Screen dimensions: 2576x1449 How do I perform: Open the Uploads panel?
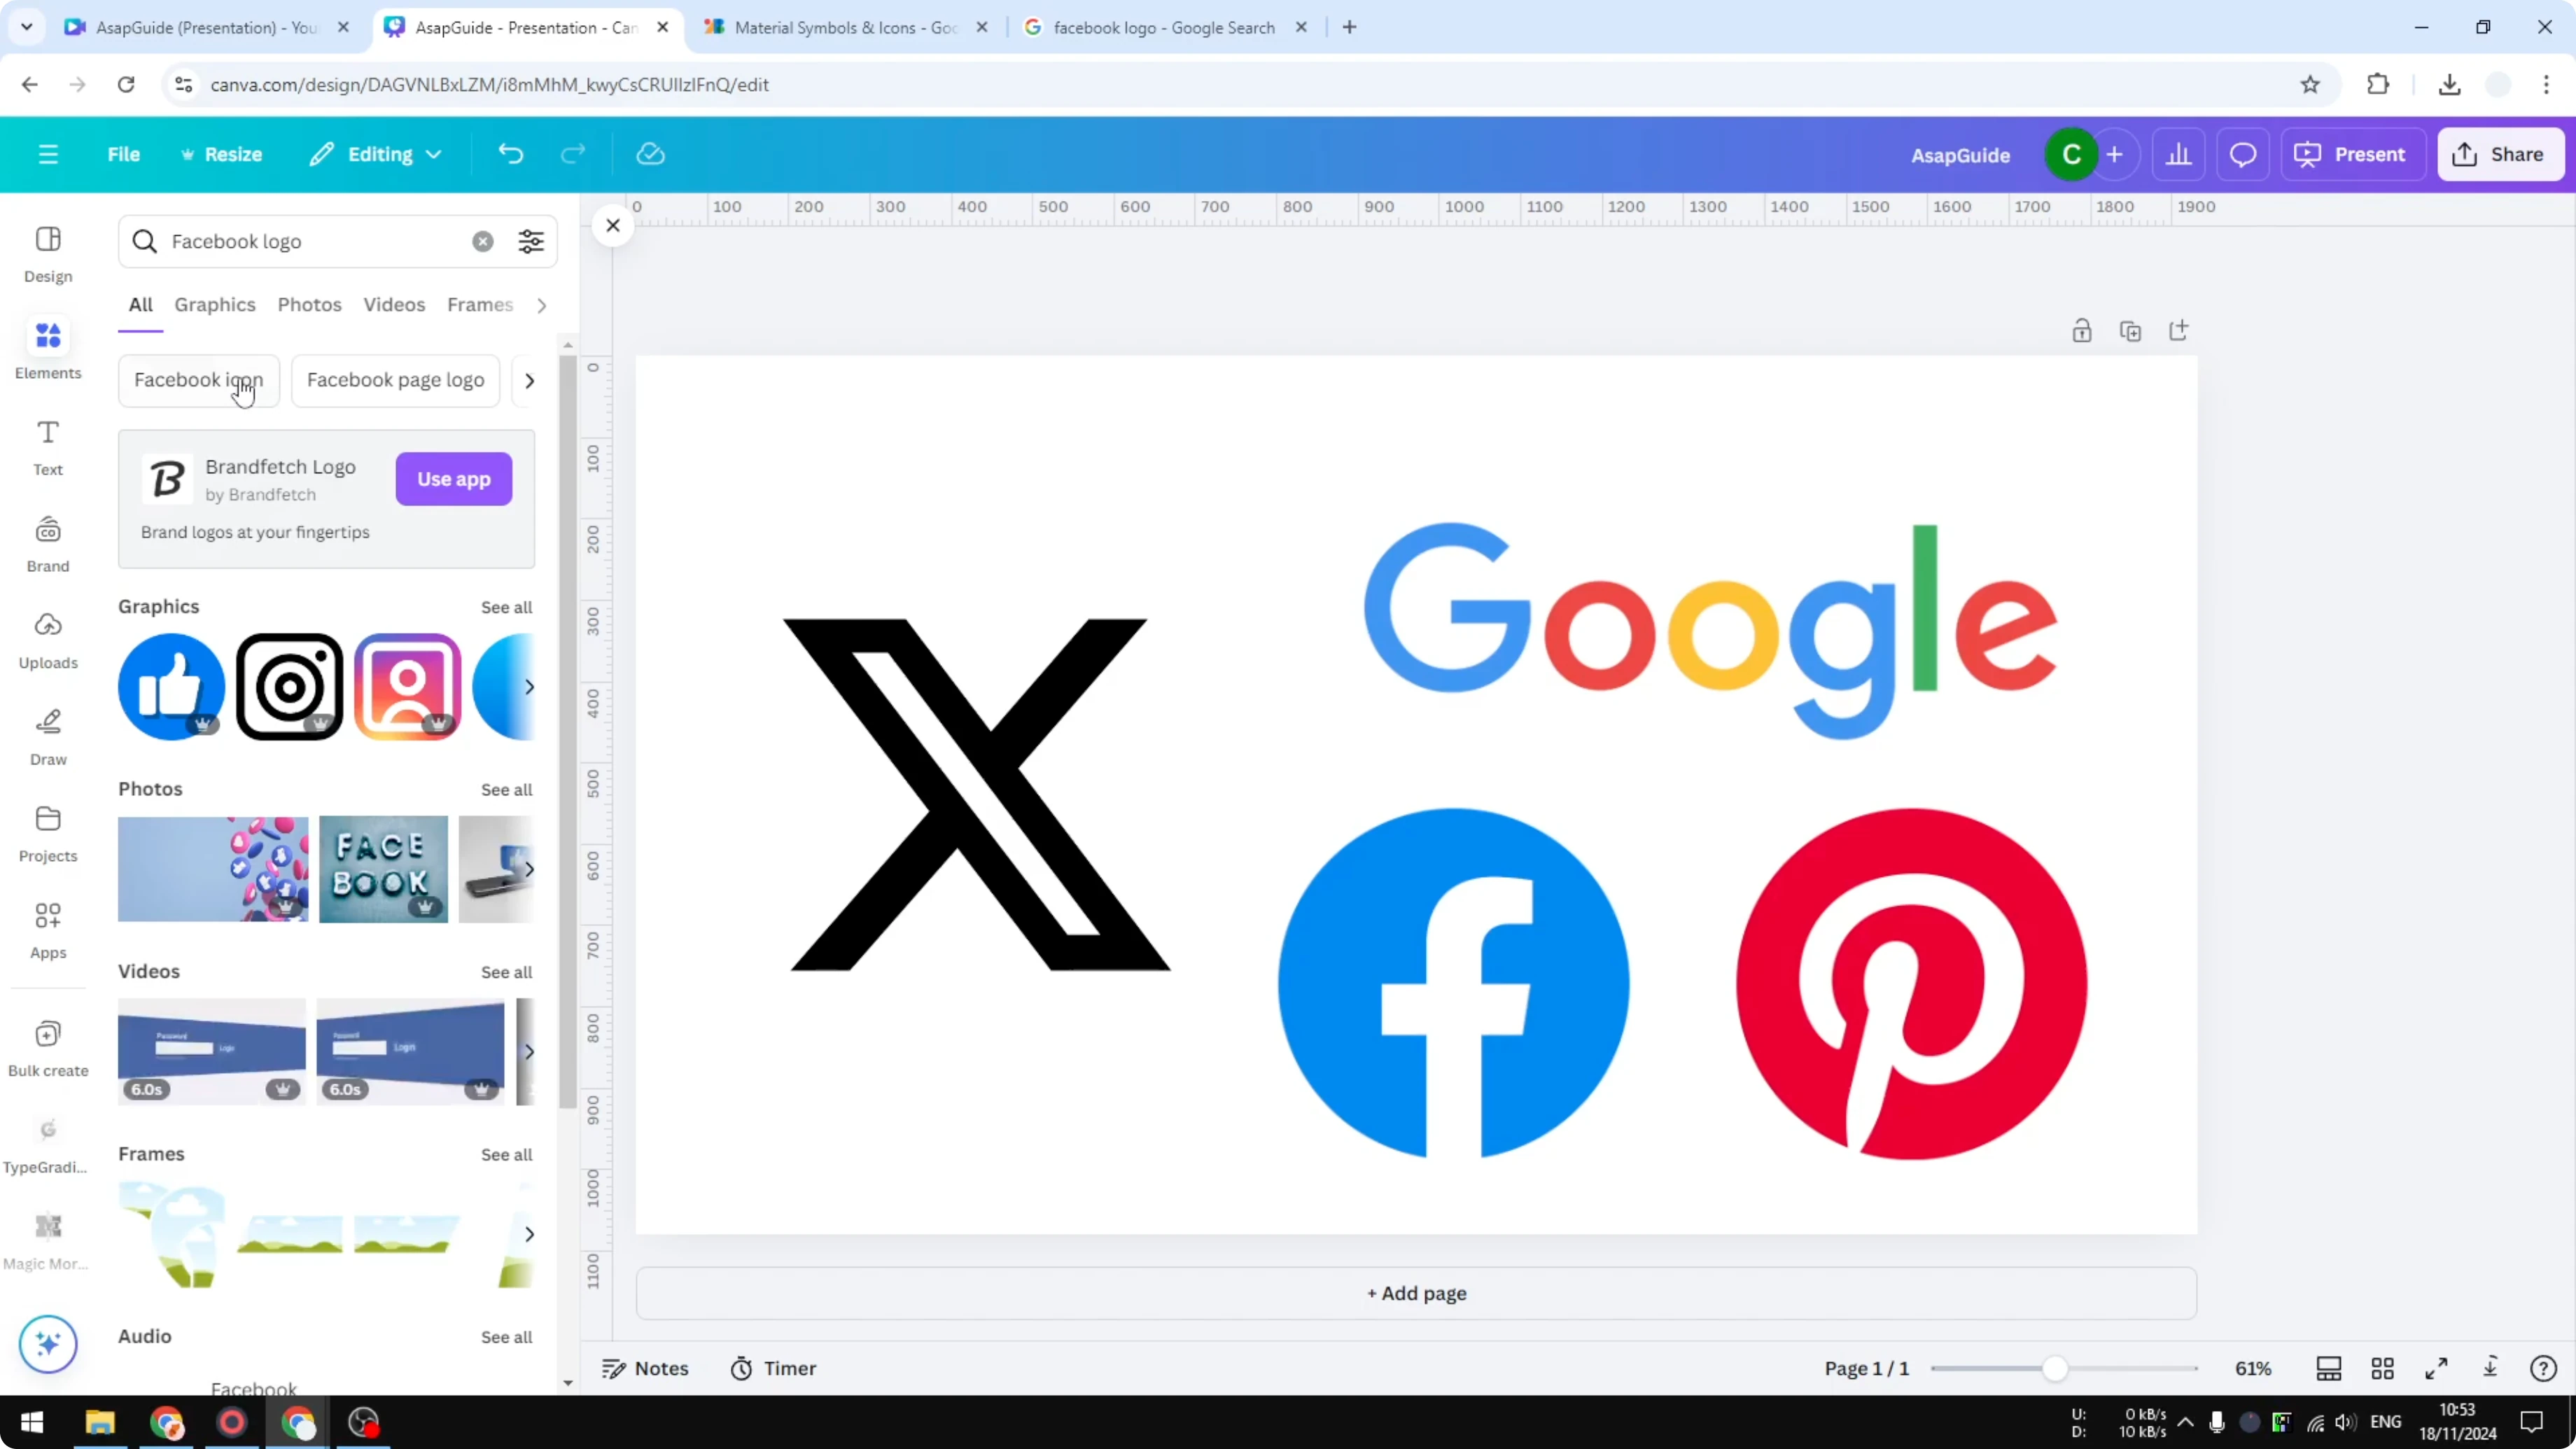47,640
